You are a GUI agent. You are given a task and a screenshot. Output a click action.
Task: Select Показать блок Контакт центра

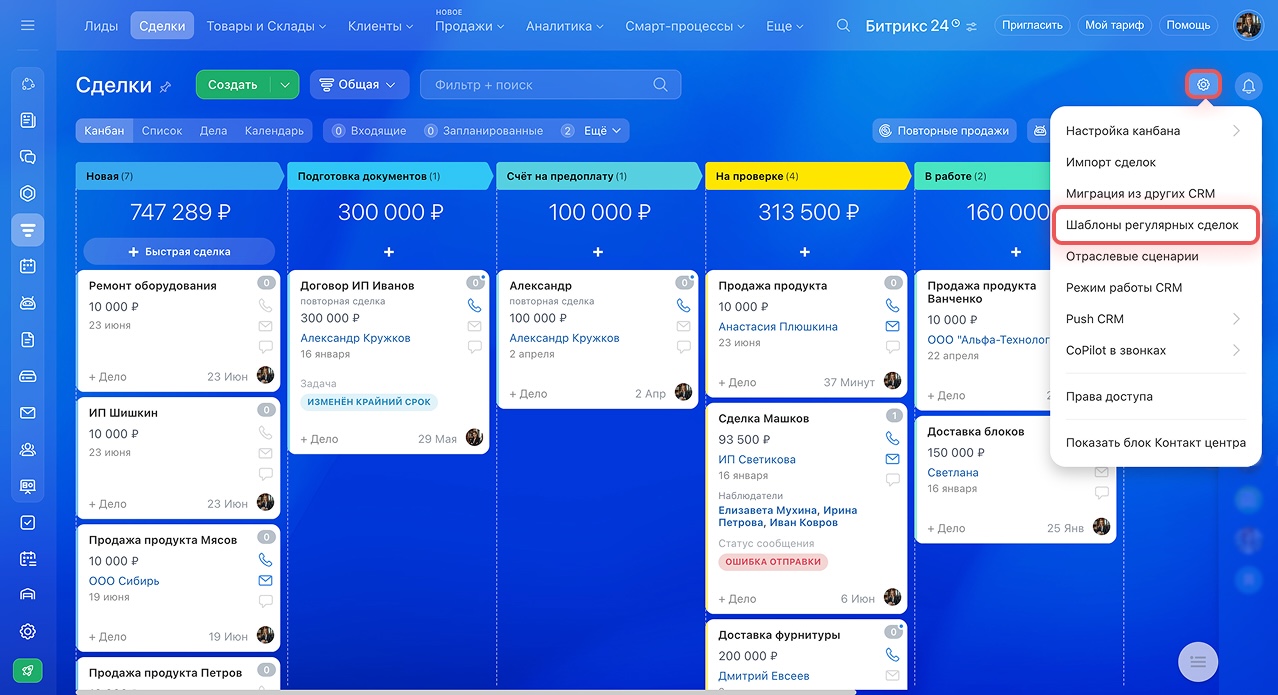(x=1155, y=442)
